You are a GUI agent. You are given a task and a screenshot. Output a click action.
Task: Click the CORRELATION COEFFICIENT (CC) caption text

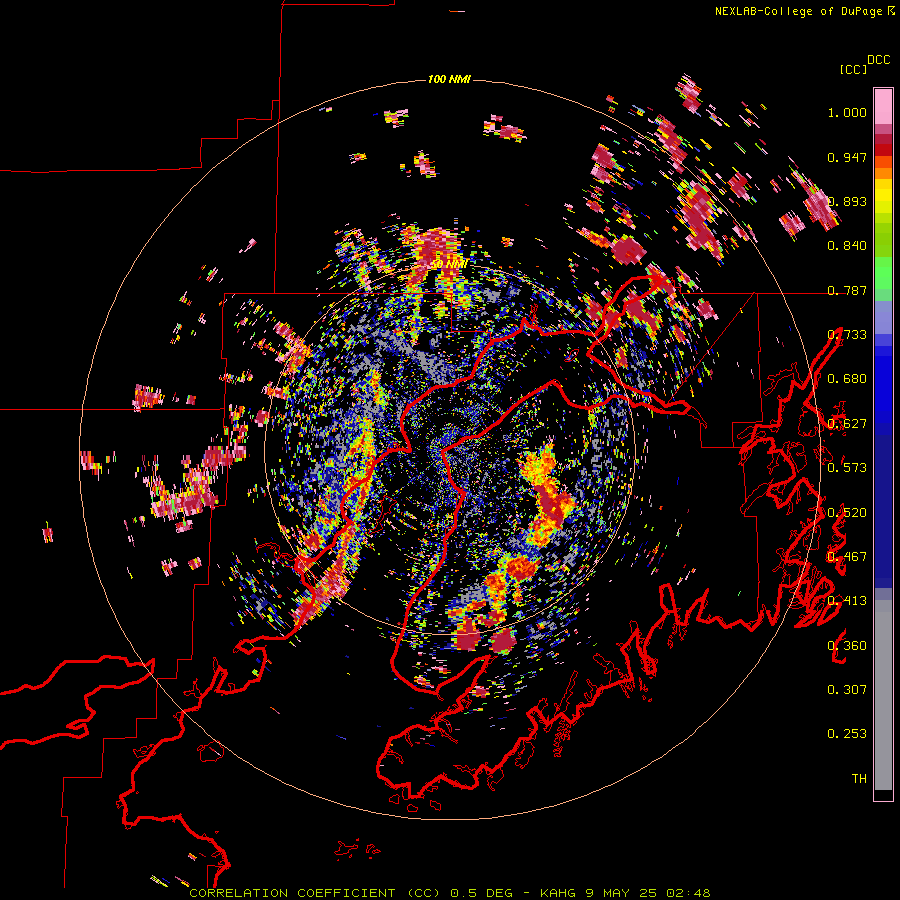coord(315,893)
